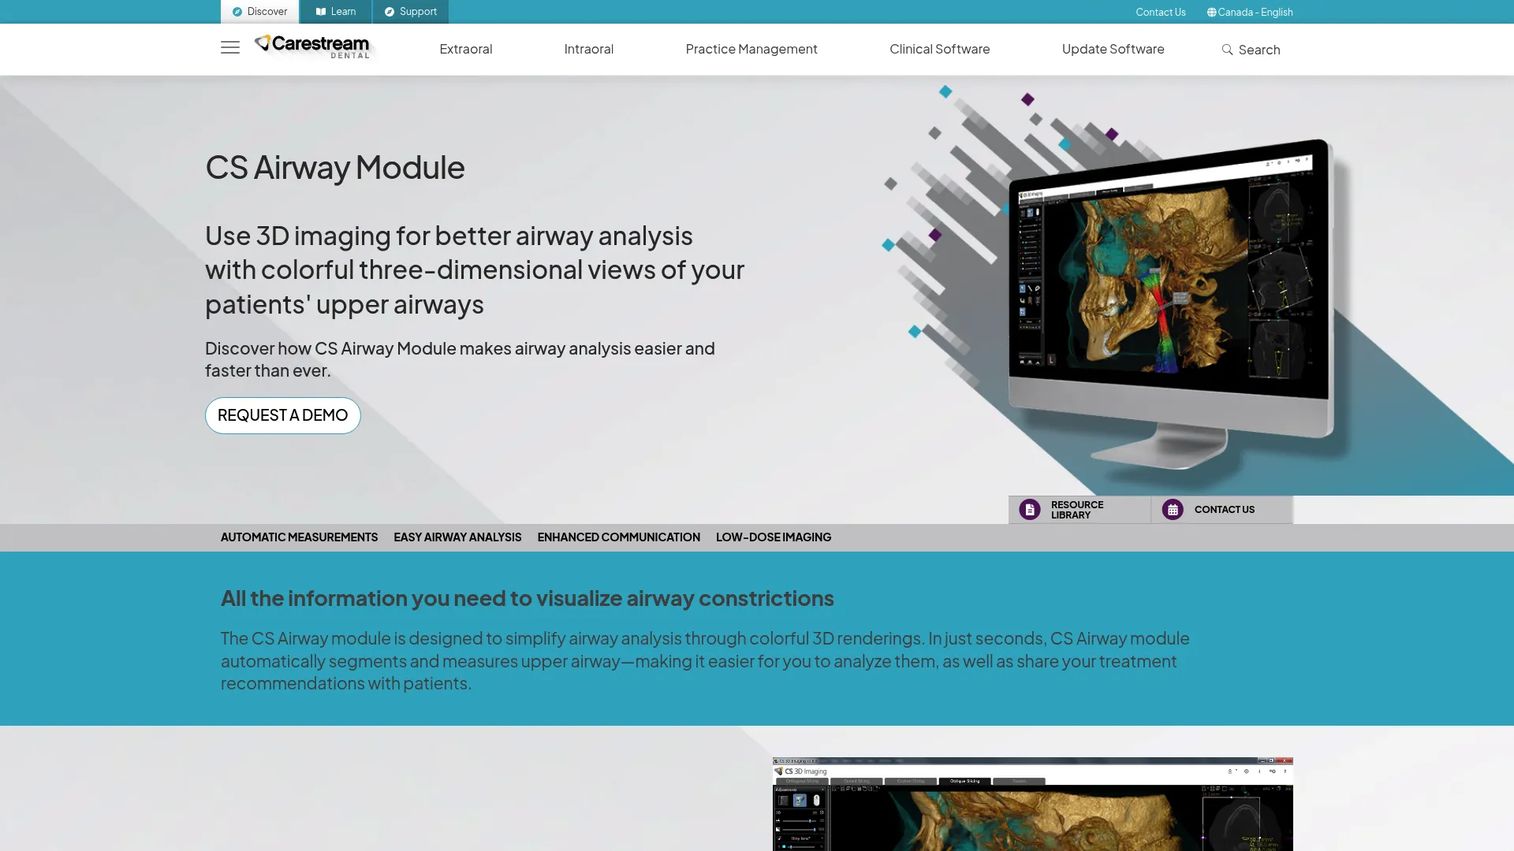The width and height of the screenshot is (1514, 851).
Task: Click the Carestream Dental logo
Action: 312,46
